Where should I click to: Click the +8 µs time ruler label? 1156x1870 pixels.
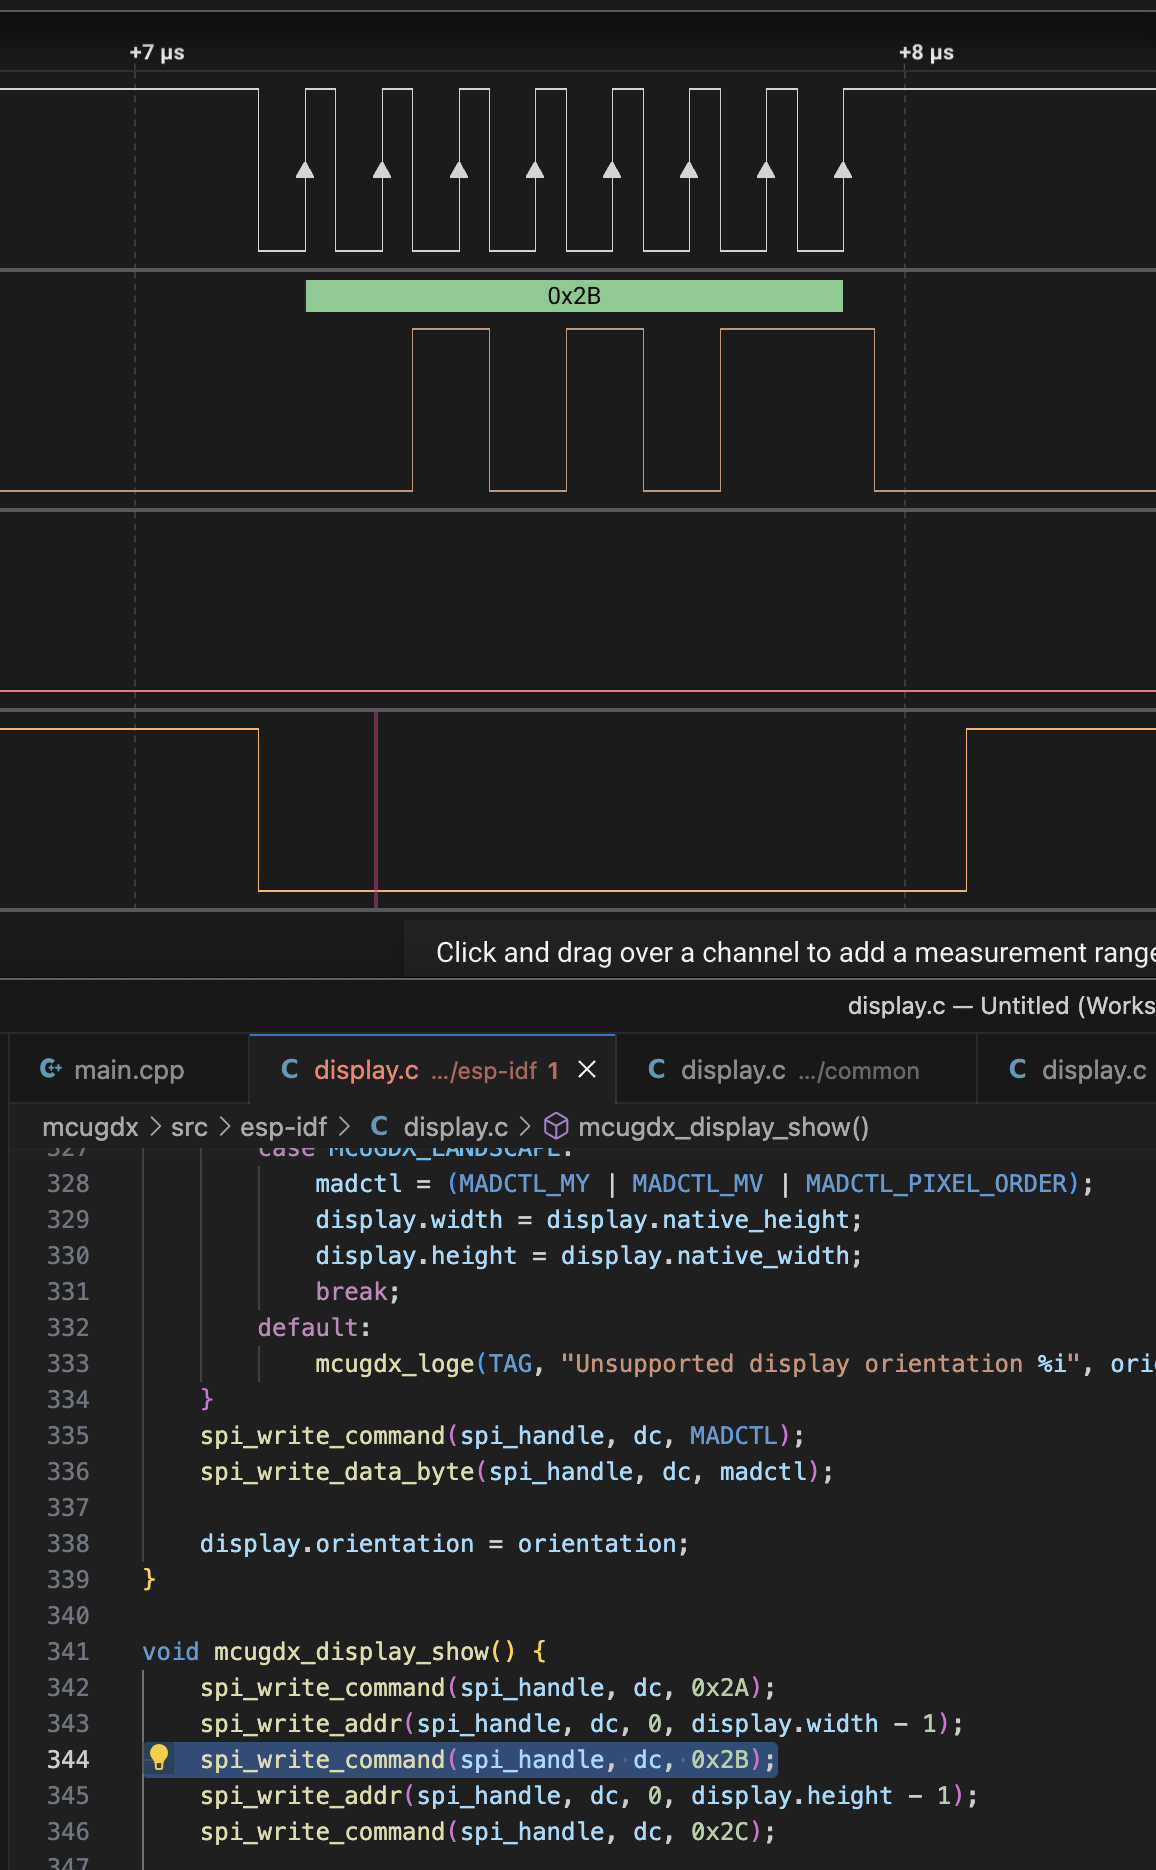pos(926,52)
